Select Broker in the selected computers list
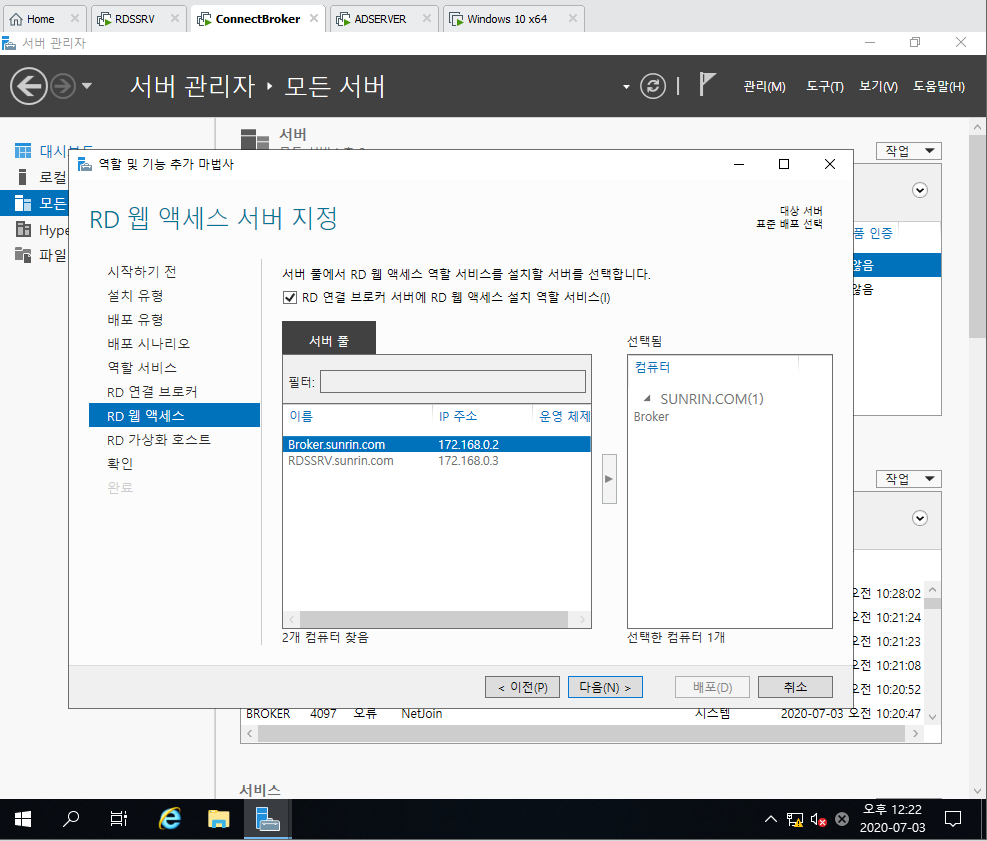This screenshot has width=987, height=841. coord(651,417)
